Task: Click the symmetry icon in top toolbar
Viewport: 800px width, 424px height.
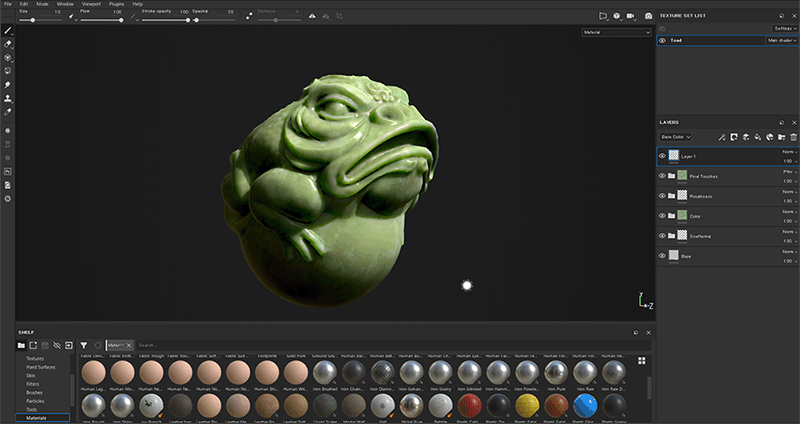Action: 311,17
